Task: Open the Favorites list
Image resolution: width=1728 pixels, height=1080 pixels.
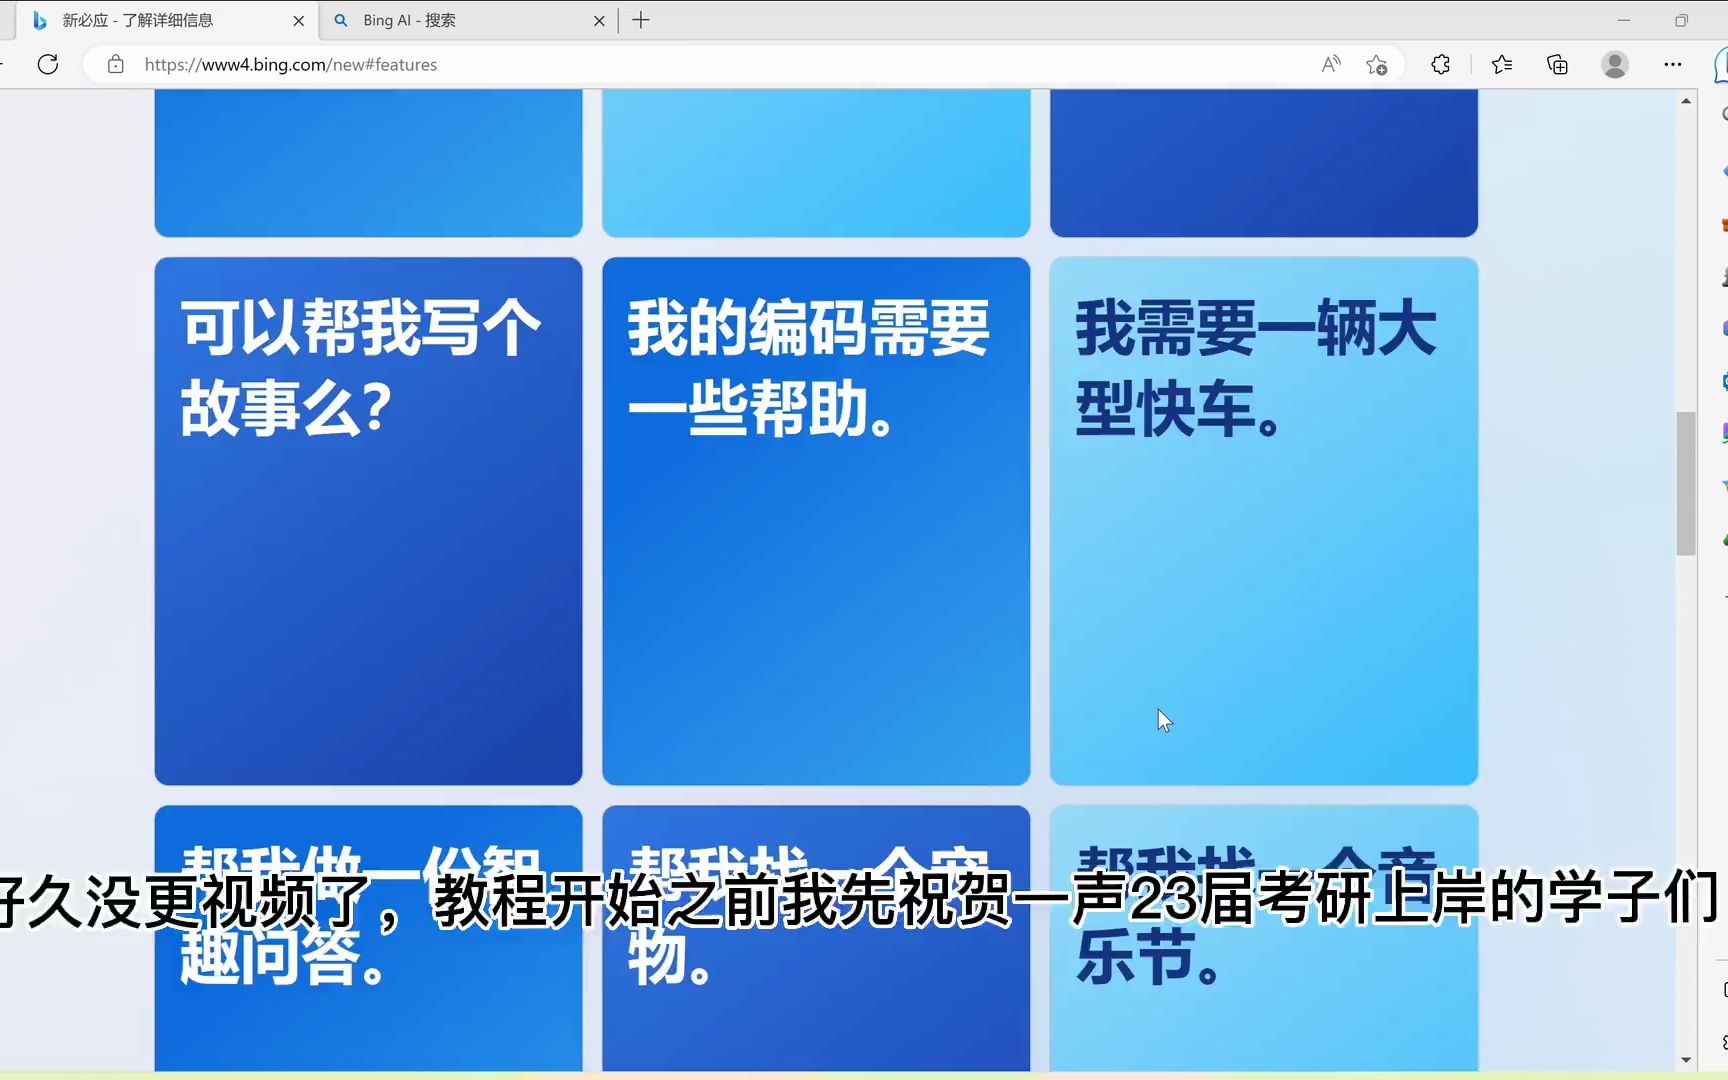Action: [x=1501, y=65]
